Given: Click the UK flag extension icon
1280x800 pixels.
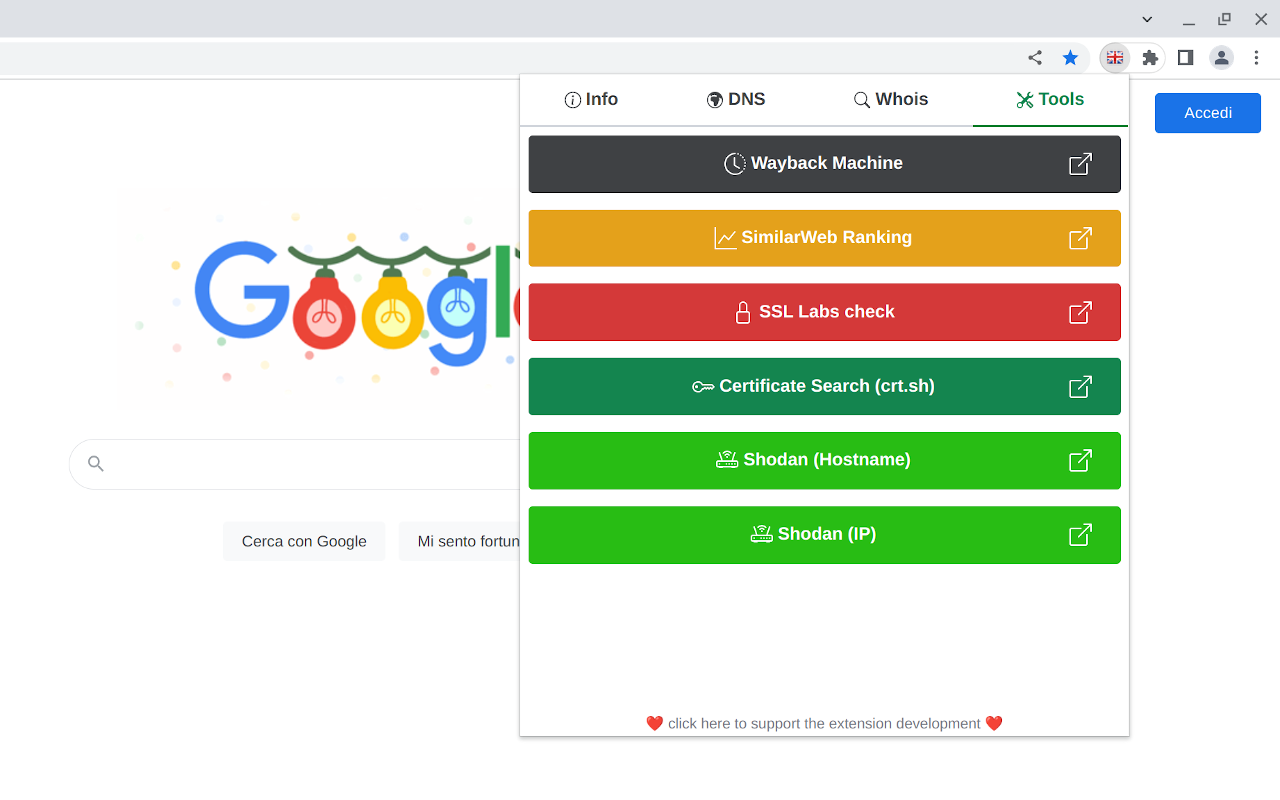Looking at the screenshot, I should click(x=1114, y=58).
